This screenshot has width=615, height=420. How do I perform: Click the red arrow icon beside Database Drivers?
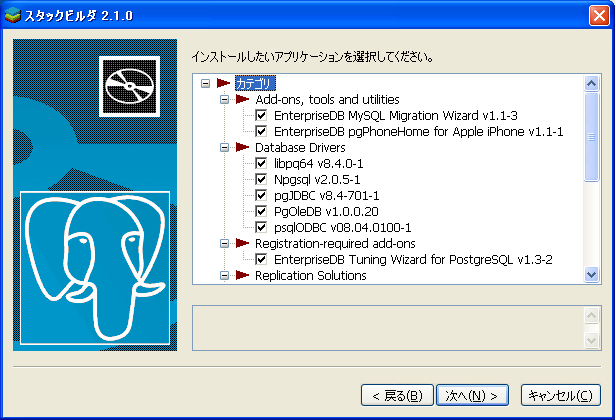click(x=242, y=147)
